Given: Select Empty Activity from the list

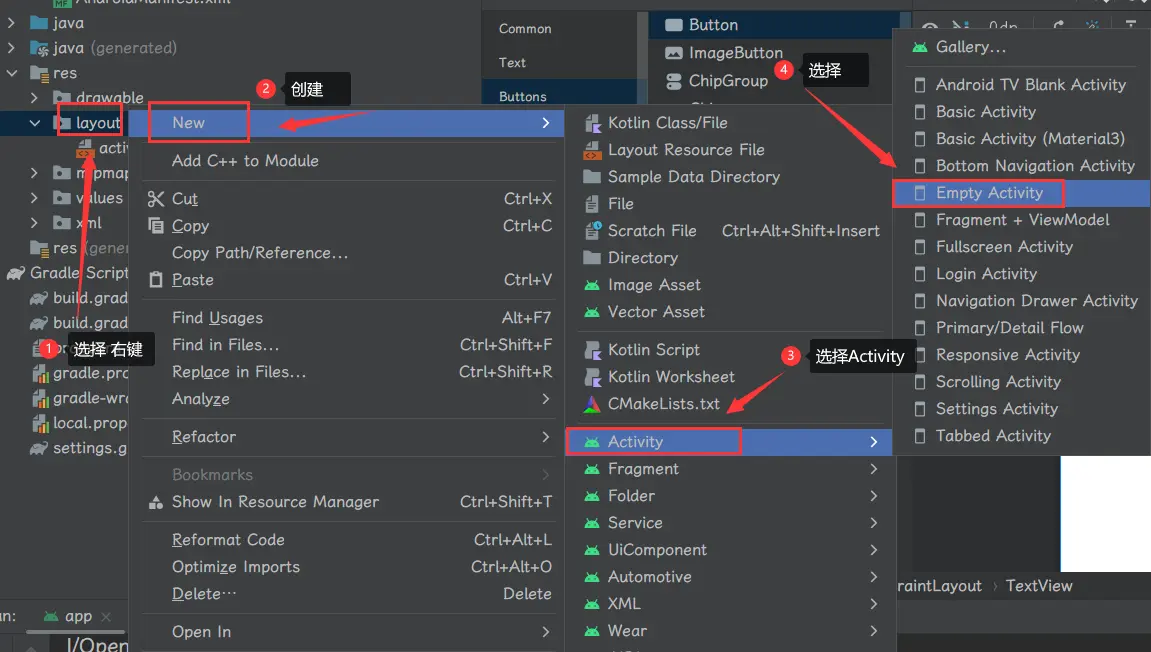Looking at the screenshot, I should click(989, 193).
